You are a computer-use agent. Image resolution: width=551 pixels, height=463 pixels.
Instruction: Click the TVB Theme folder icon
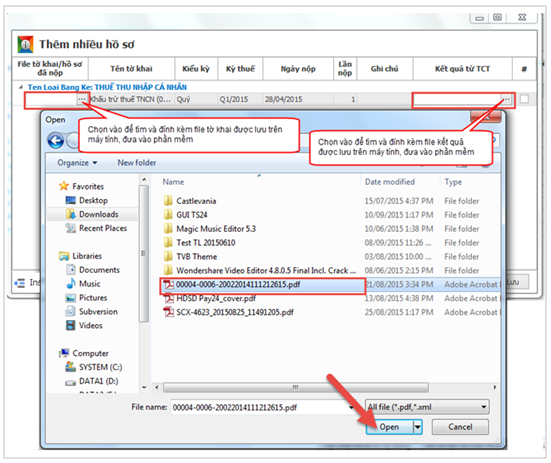[x=168, y=256]
